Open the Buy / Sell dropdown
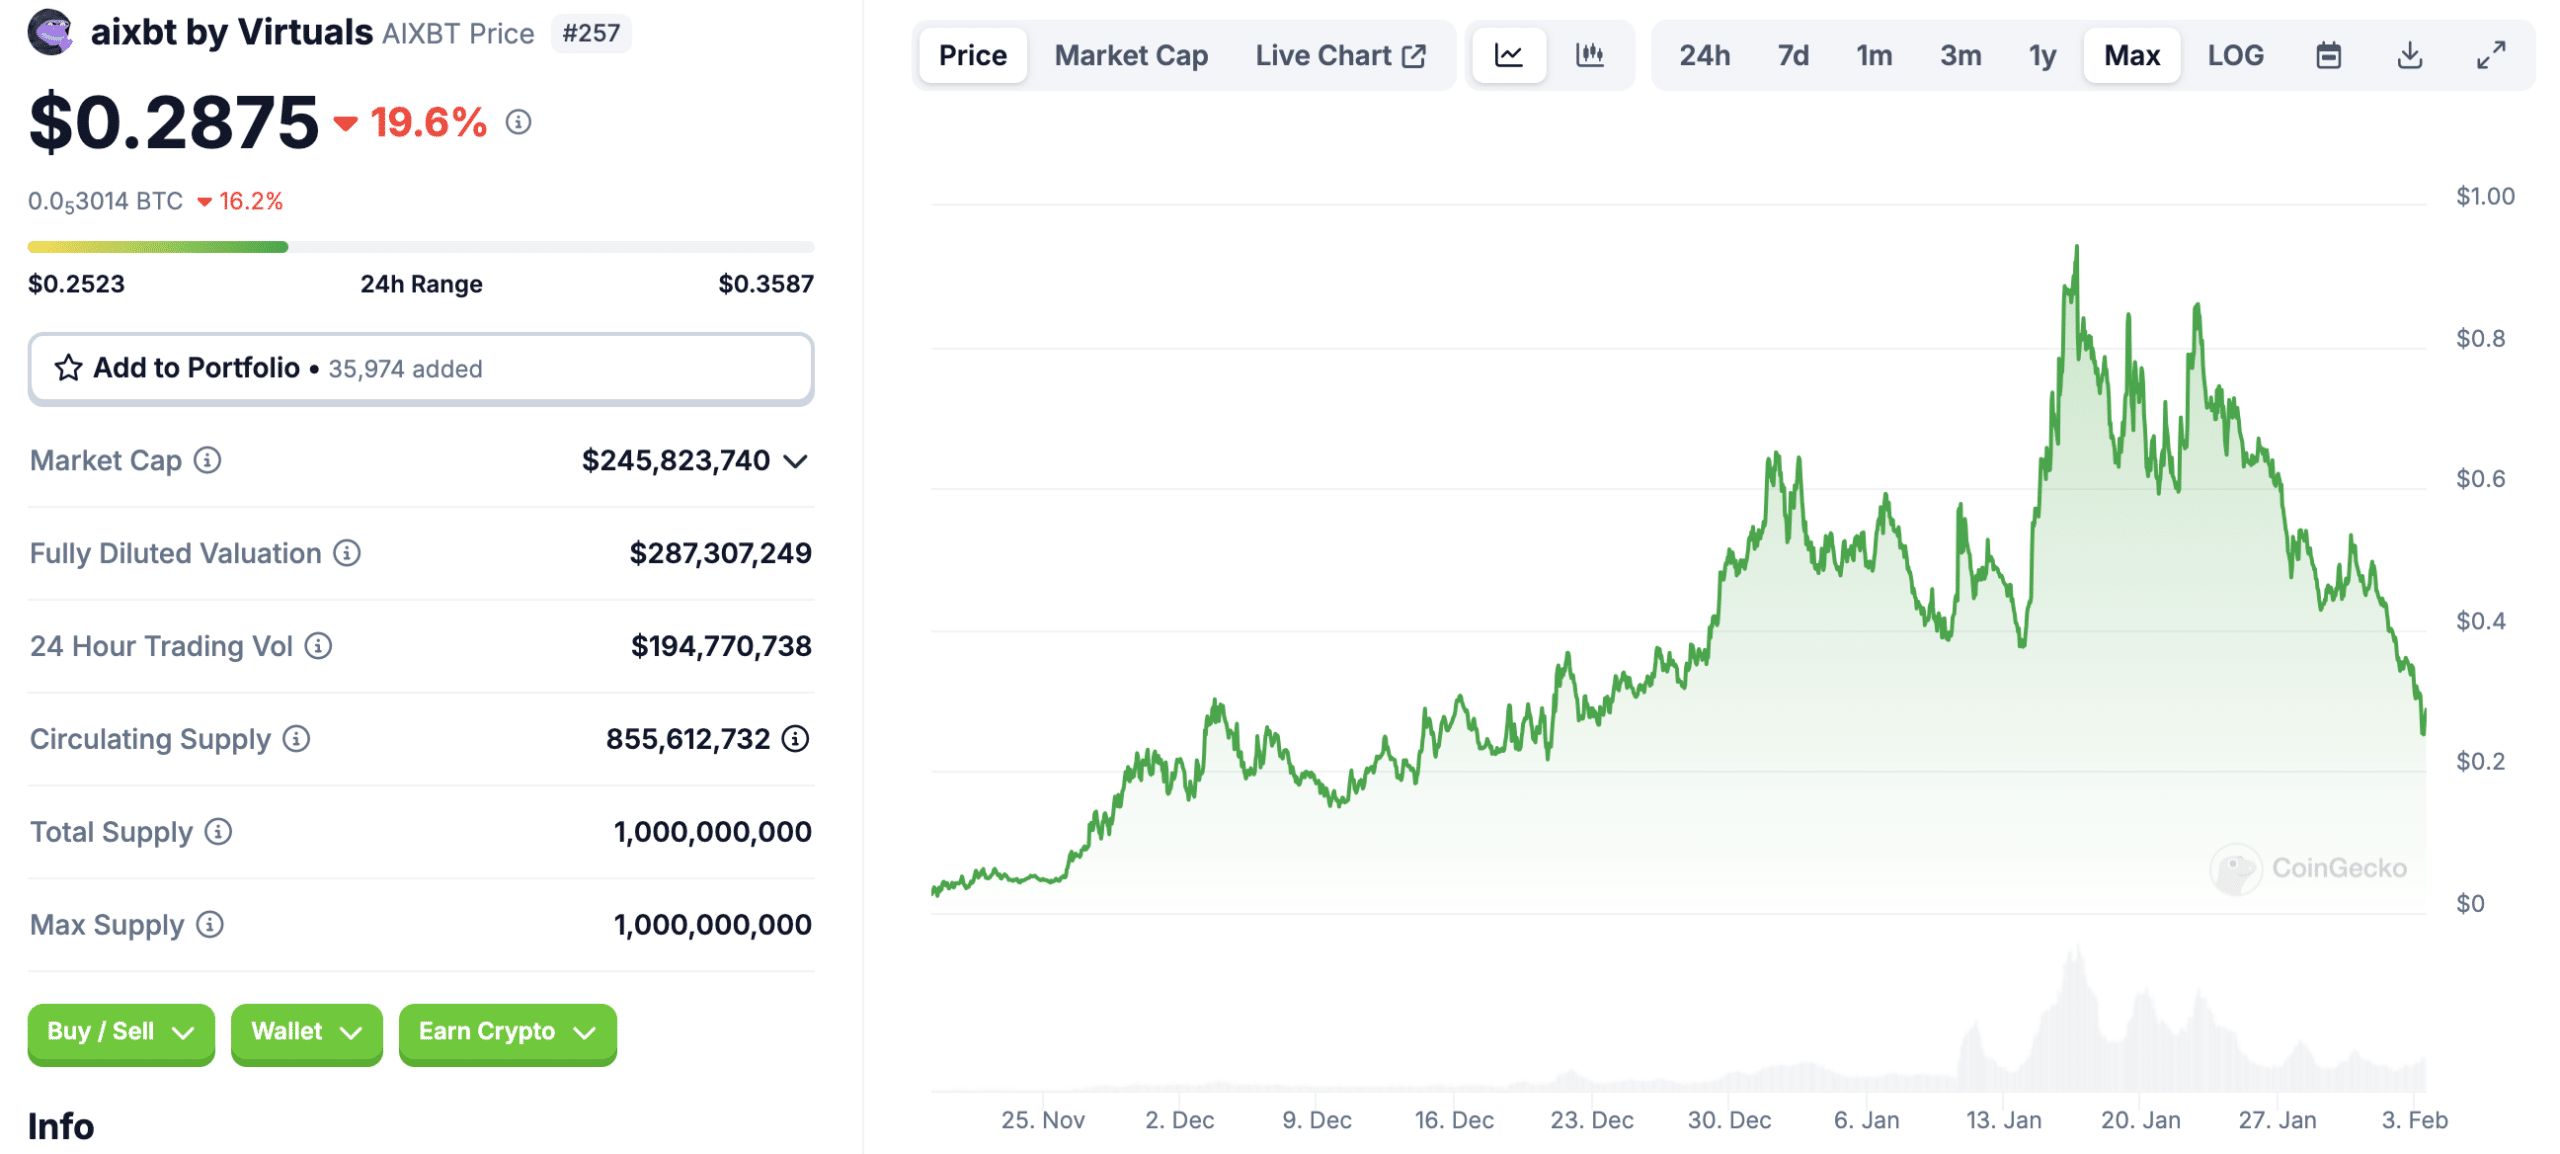 pos(121,1033)
